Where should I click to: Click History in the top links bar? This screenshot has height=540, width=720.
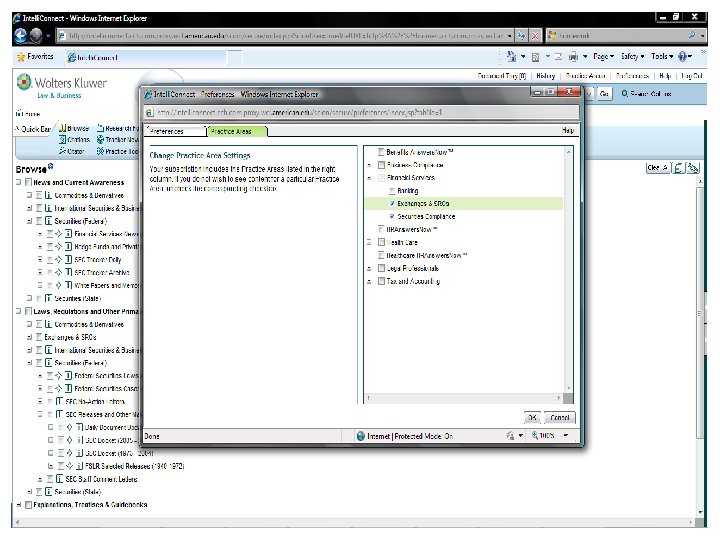pos(546,76)
